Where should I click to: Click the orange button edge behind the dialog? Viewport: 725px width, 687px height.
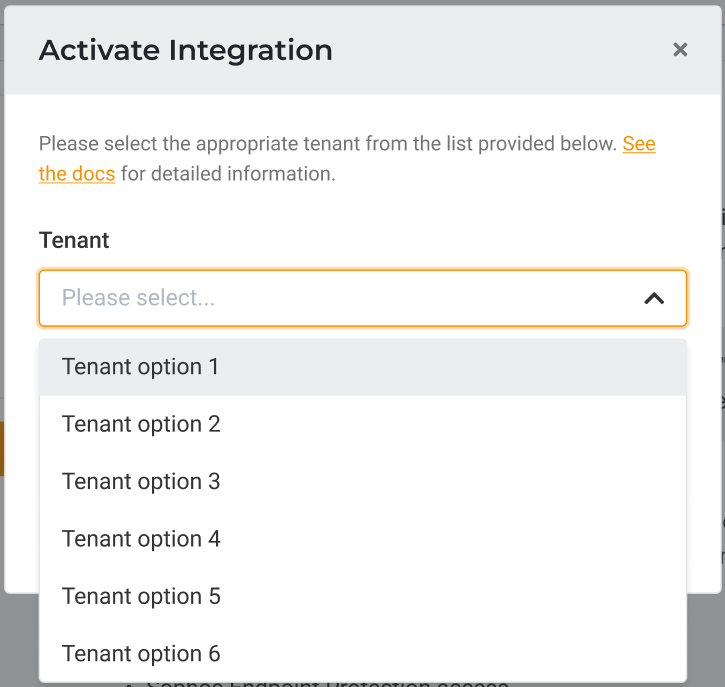[x=2, y=448]
